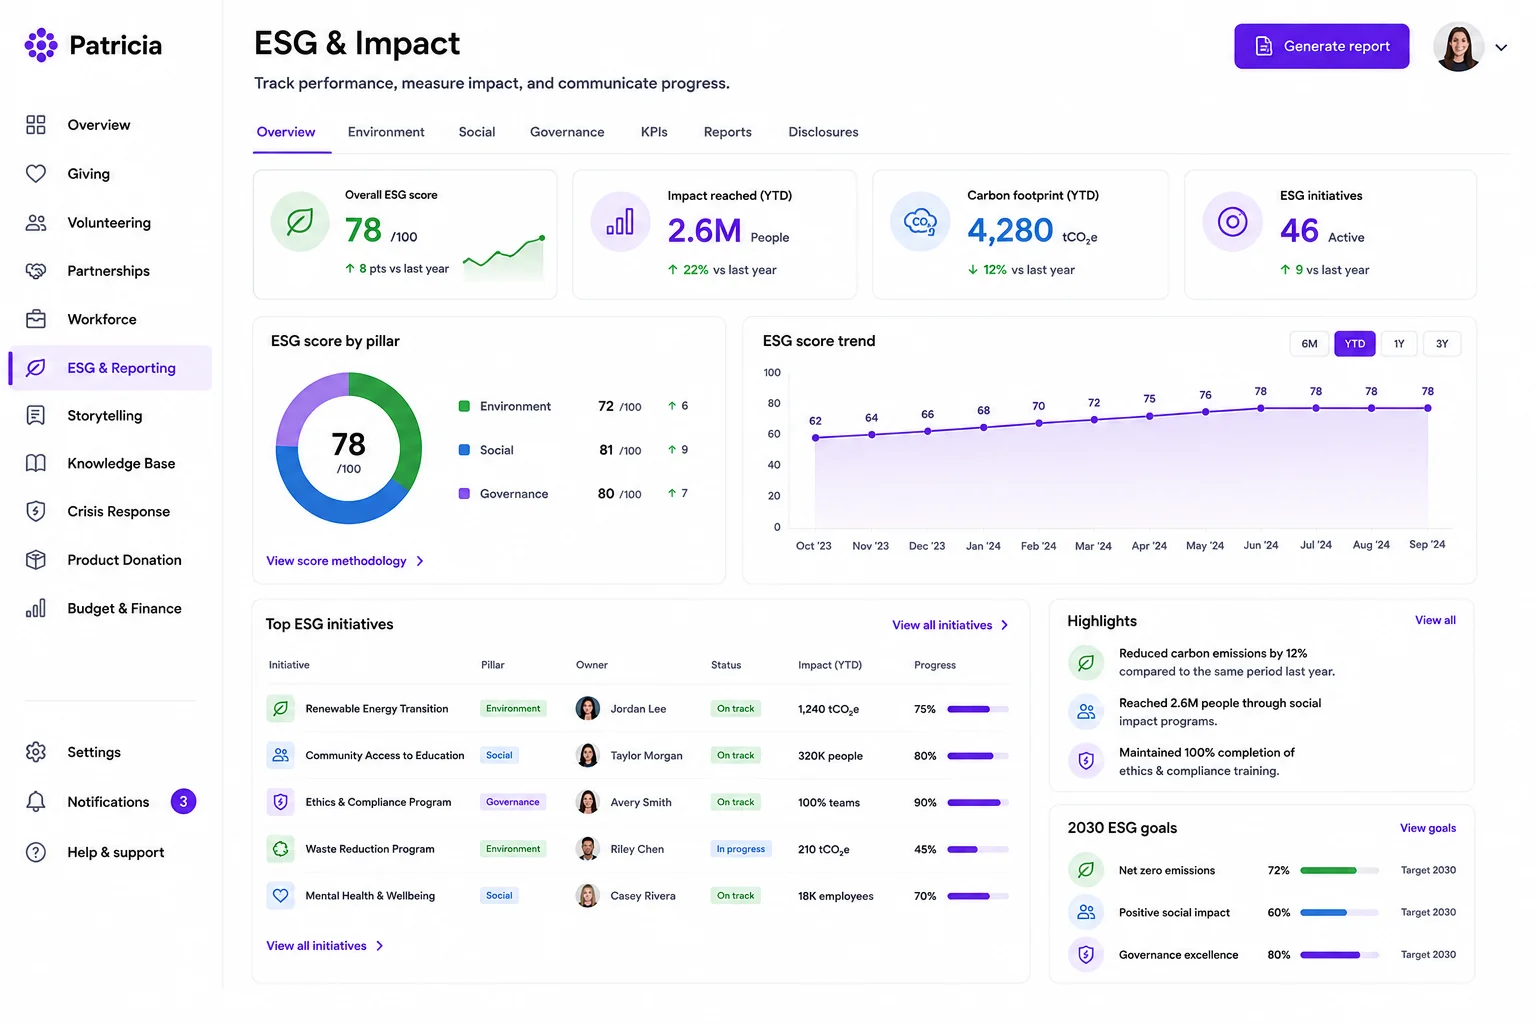Click the In progress status badge
The width and height of the screenshot is (1536, 1024).
click(741, 849)
